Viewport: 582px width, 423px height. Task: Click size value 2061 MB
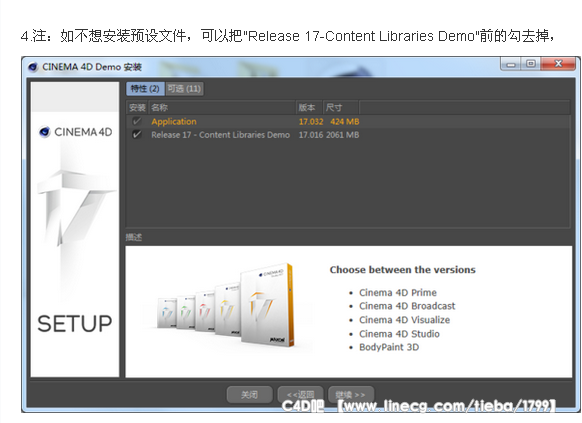[343, 135]
